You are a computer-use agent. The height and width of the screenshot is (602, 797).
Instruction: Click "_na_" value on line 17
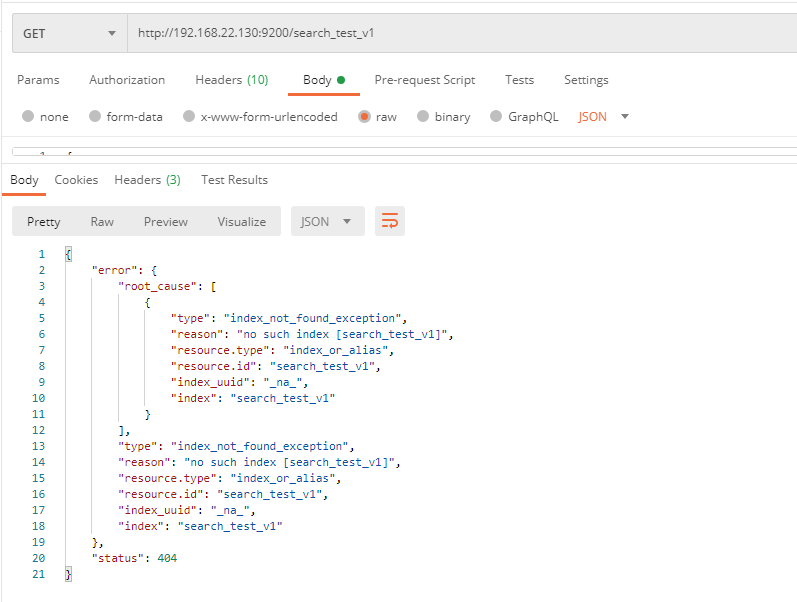point(230,510)
